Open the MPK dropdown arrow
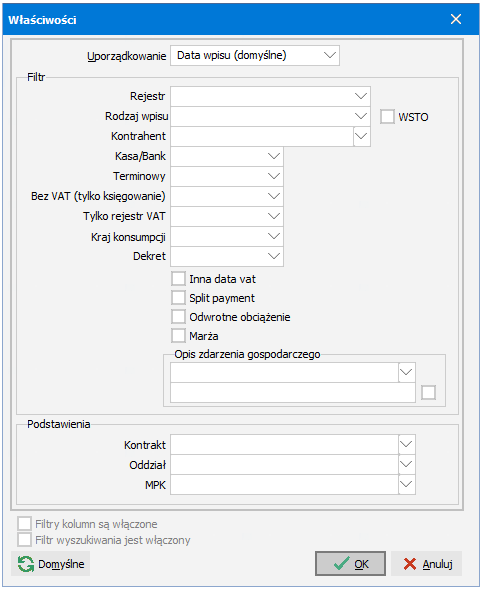 (406, 484)
